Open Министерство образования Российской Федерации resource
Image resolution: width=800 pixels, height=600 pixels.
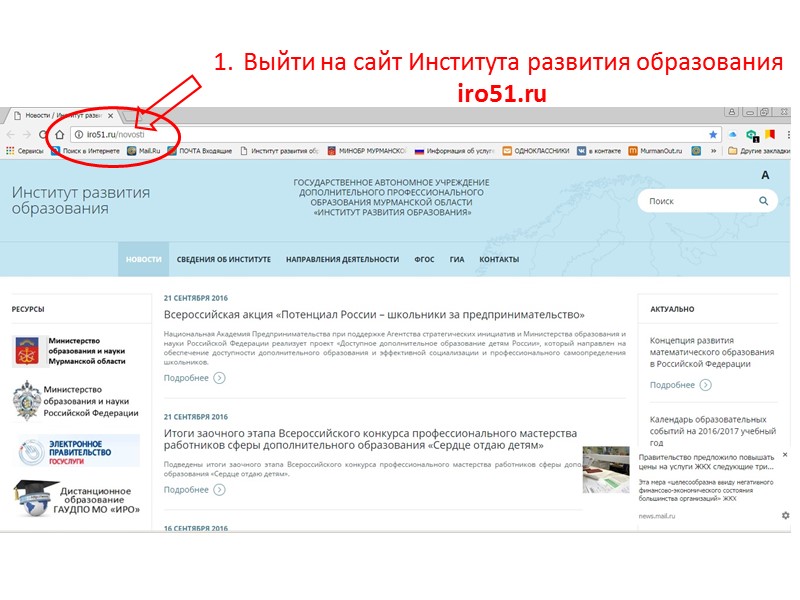pos(76,401)
